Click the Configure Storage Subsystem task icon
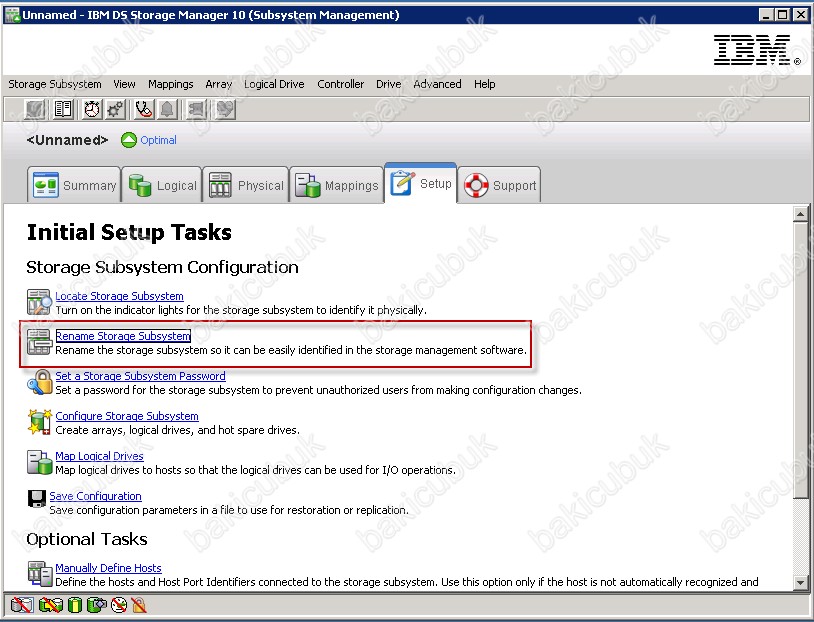The image size is (814, 622). 39,421
